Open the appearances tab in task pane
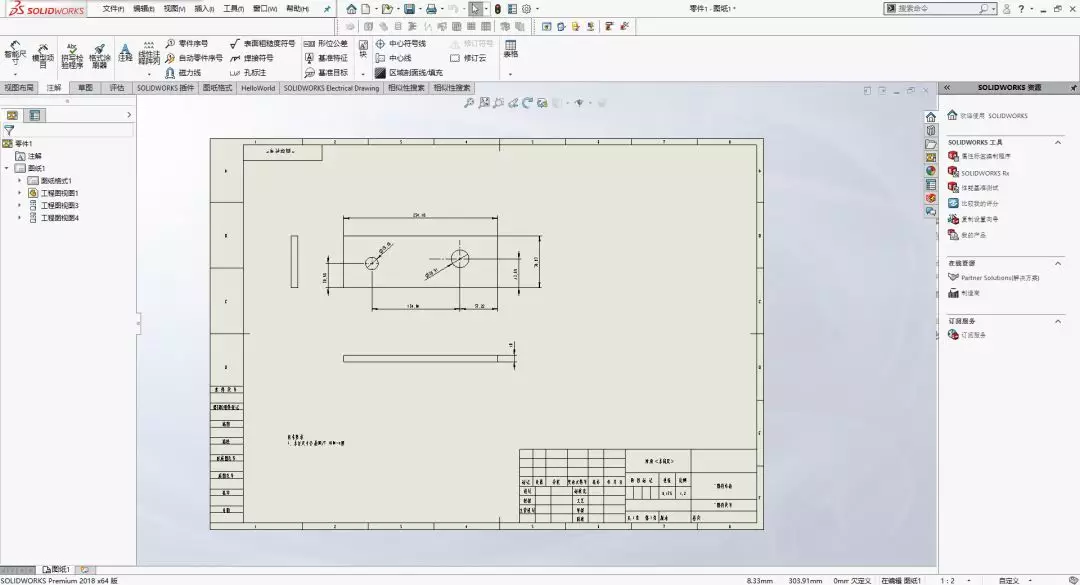Screen dimensions: 1080x585 click(x=931, y=171)
